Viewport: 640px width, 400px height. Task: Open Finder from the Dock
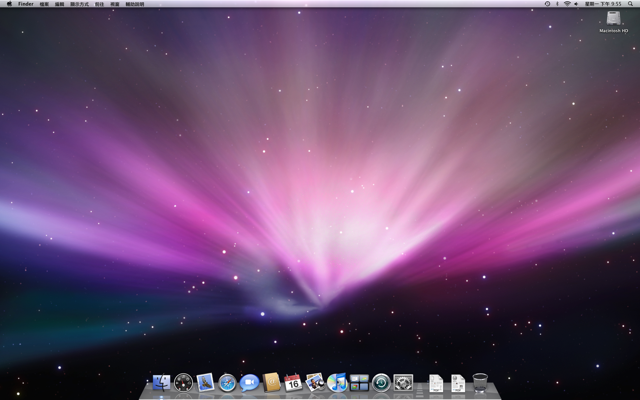point(161,383)
